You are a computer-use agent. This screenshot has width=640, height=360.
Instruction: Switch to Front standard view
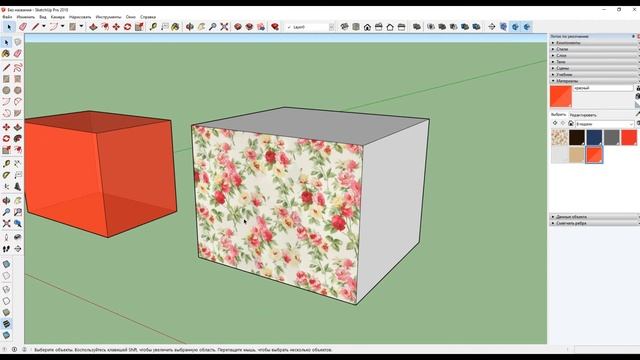(x=367, y=27)
